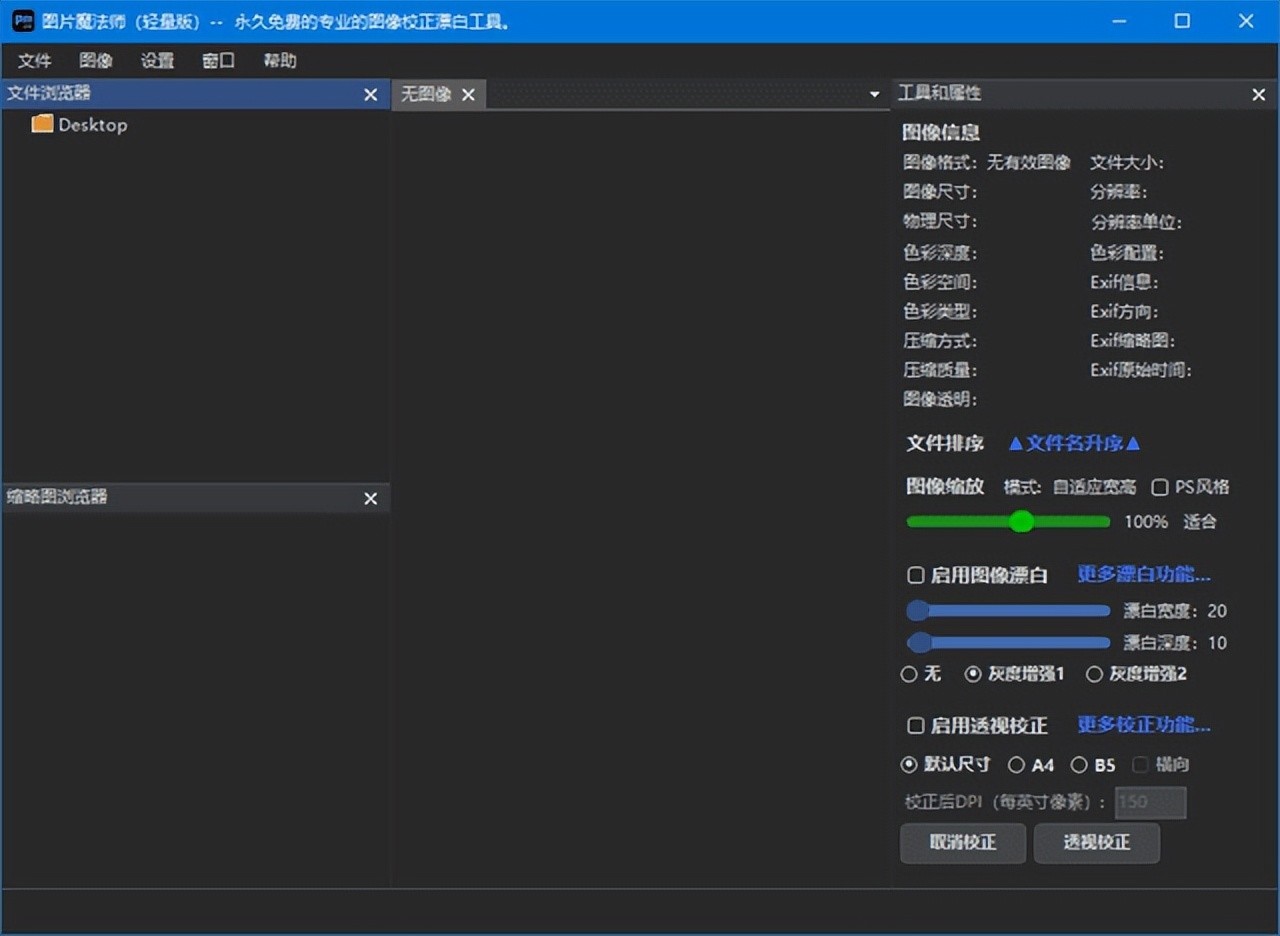The height and width of the screenshot is (936, 1280).
Task: Enable 启用透视校正 checkbox
Action: click(915, 725)
